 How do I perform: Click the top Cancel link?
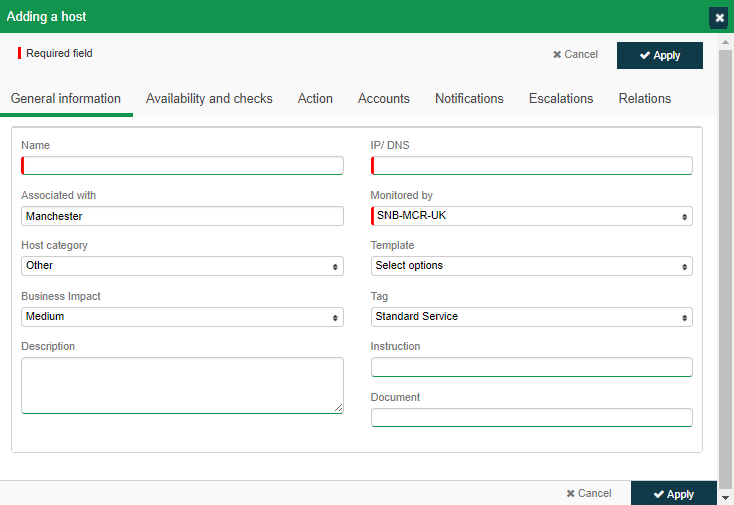coord(575,55)
